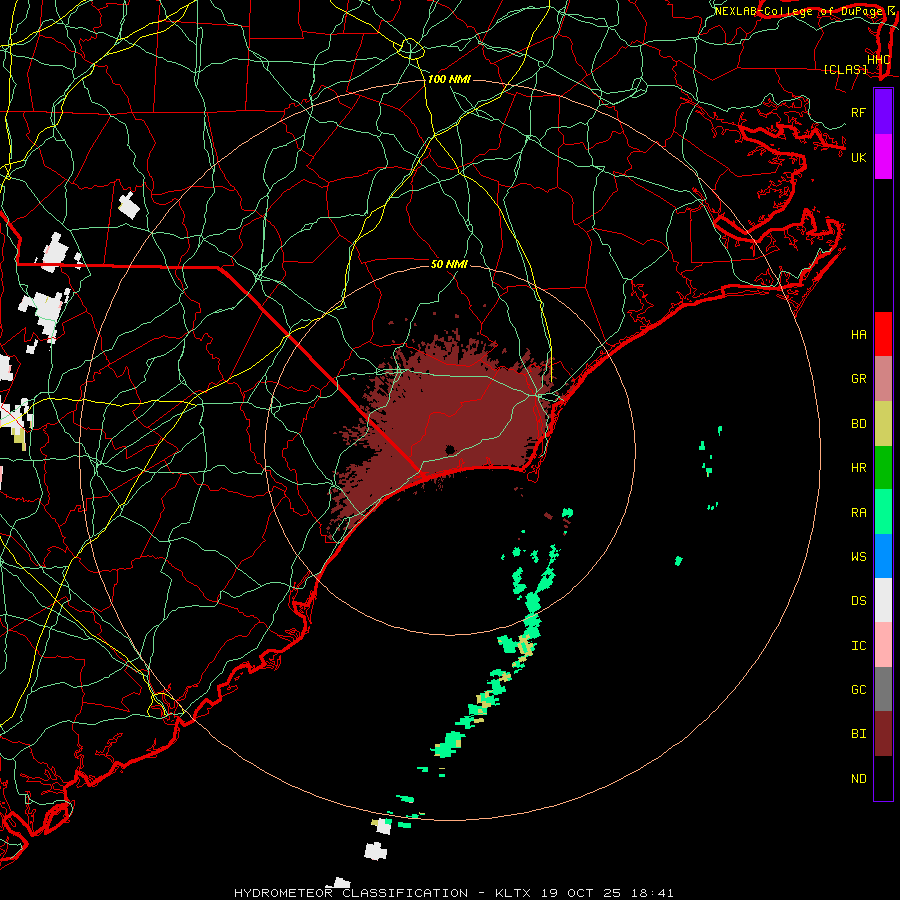This screenshot has height=900, width=900.
Task: Click the 'UK' legend label
Action: [x=858, y=157]
